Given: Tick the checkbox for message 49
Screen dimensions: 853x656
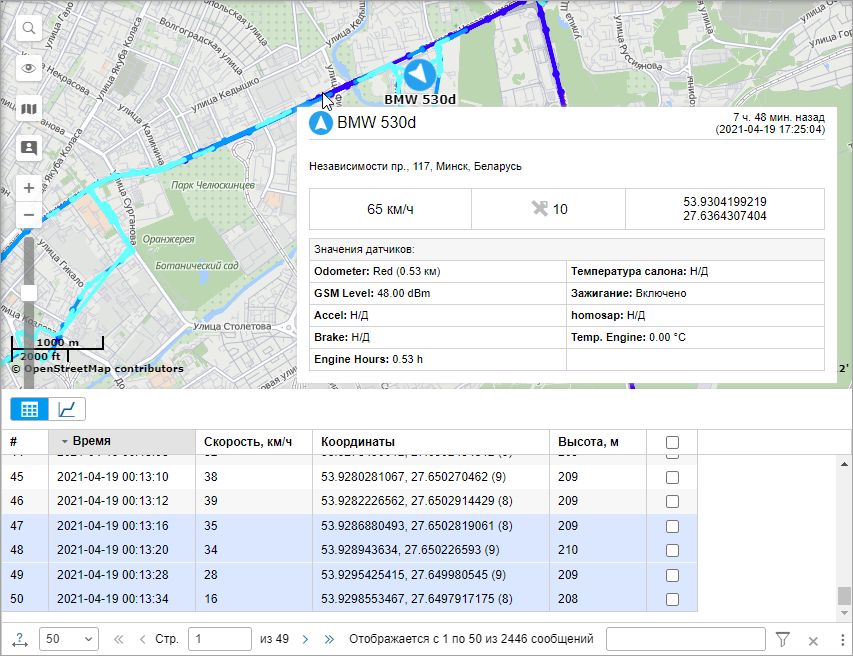Looking at the screenshot, I should [672, 575].
